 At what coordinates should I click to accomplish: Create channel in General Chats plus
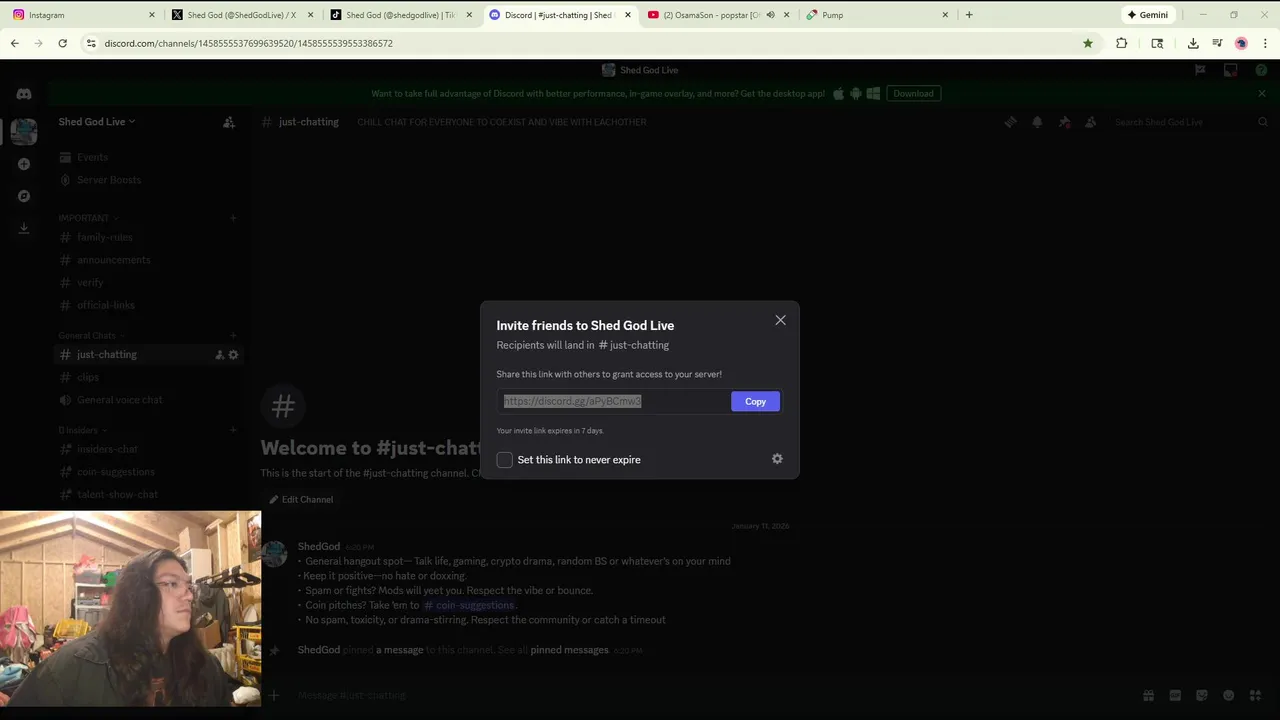pos(233,336)
